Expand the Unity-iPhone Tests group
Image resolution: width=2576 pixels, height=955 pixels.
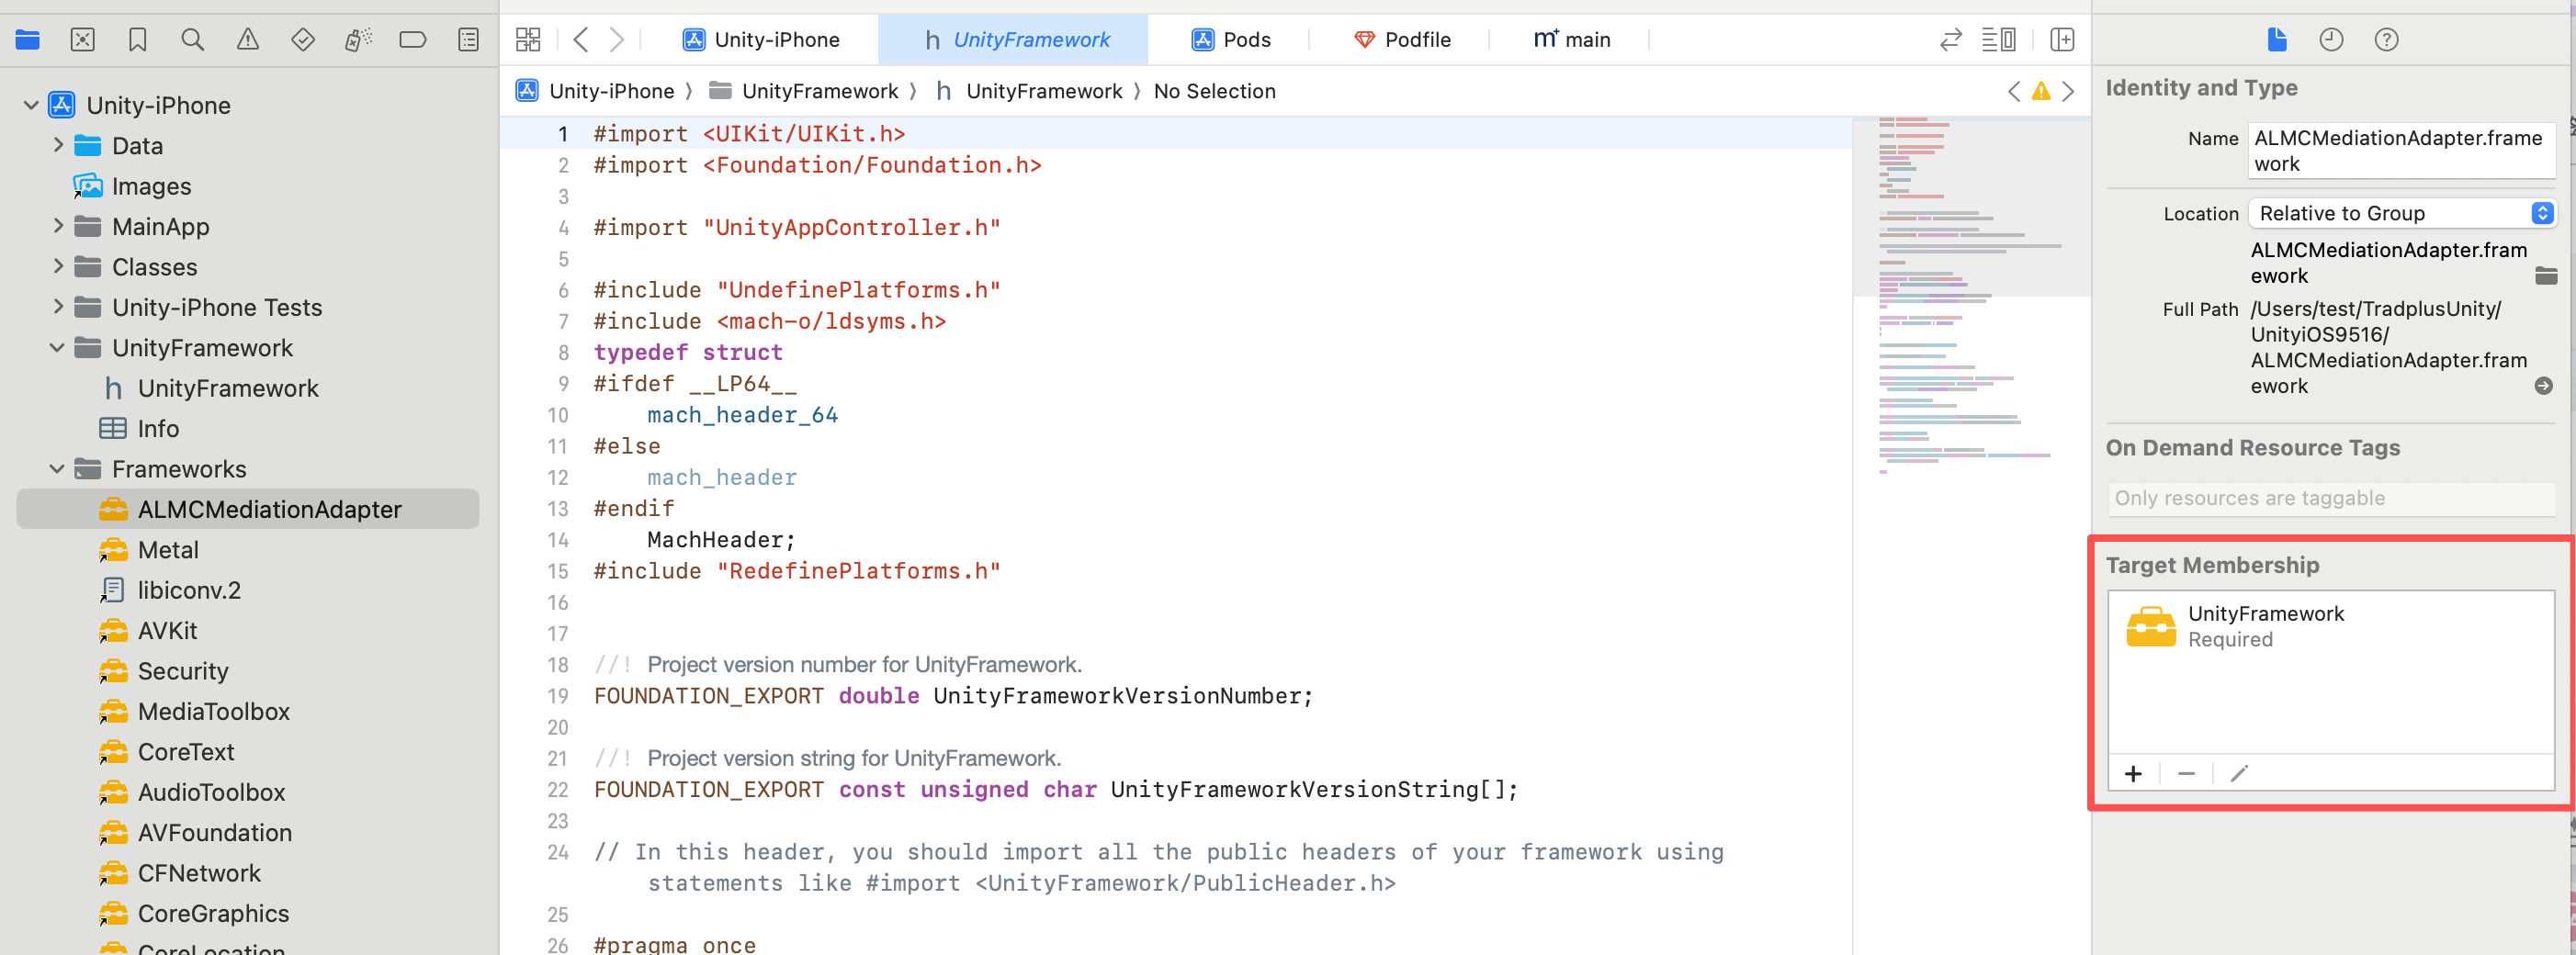58,307
